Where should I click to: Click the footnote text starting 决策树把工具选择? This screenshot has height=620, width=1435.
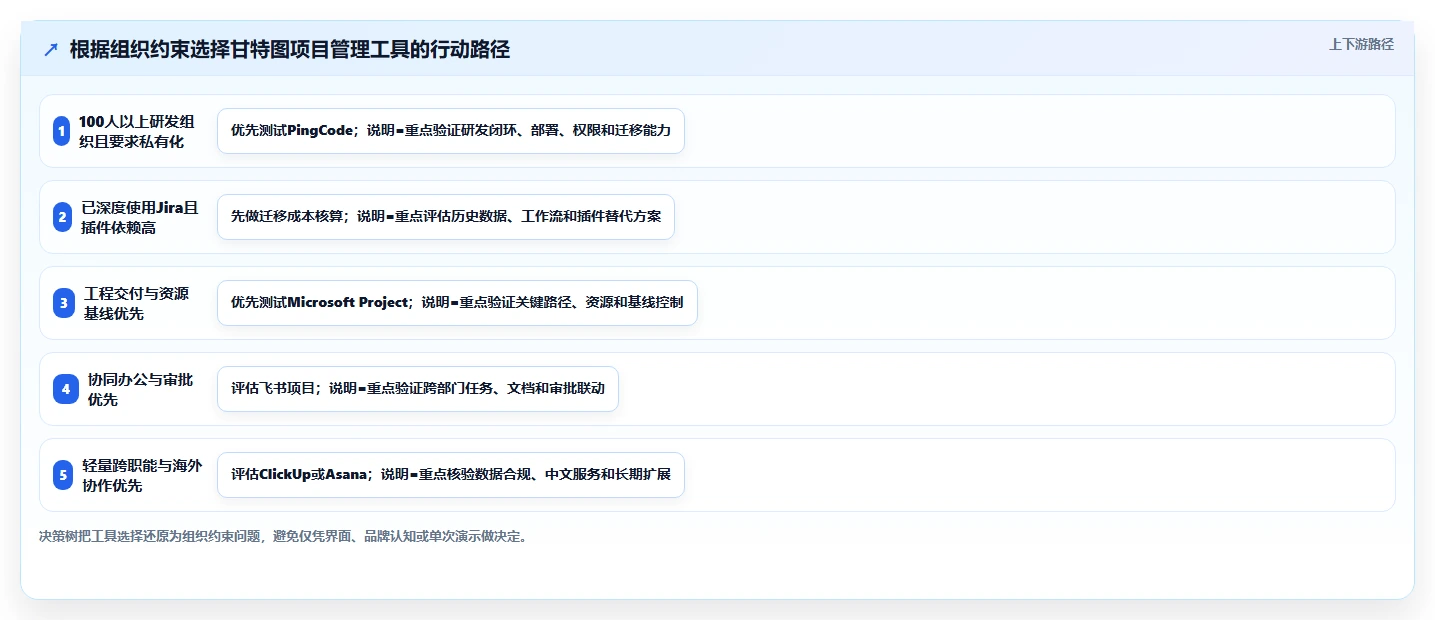(x=282, y=536)
